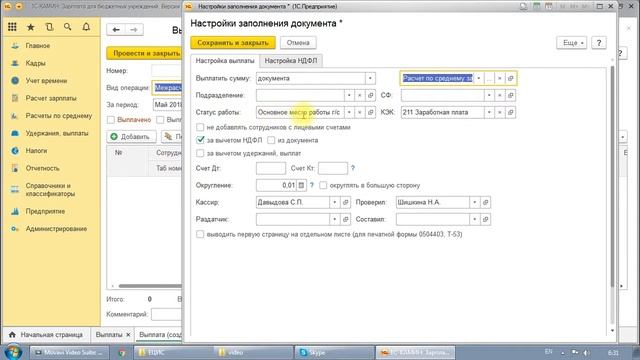Uncheck за вычетом НДФЛ checkbox
Screen dimensions: 640x360
click(200, 140)
